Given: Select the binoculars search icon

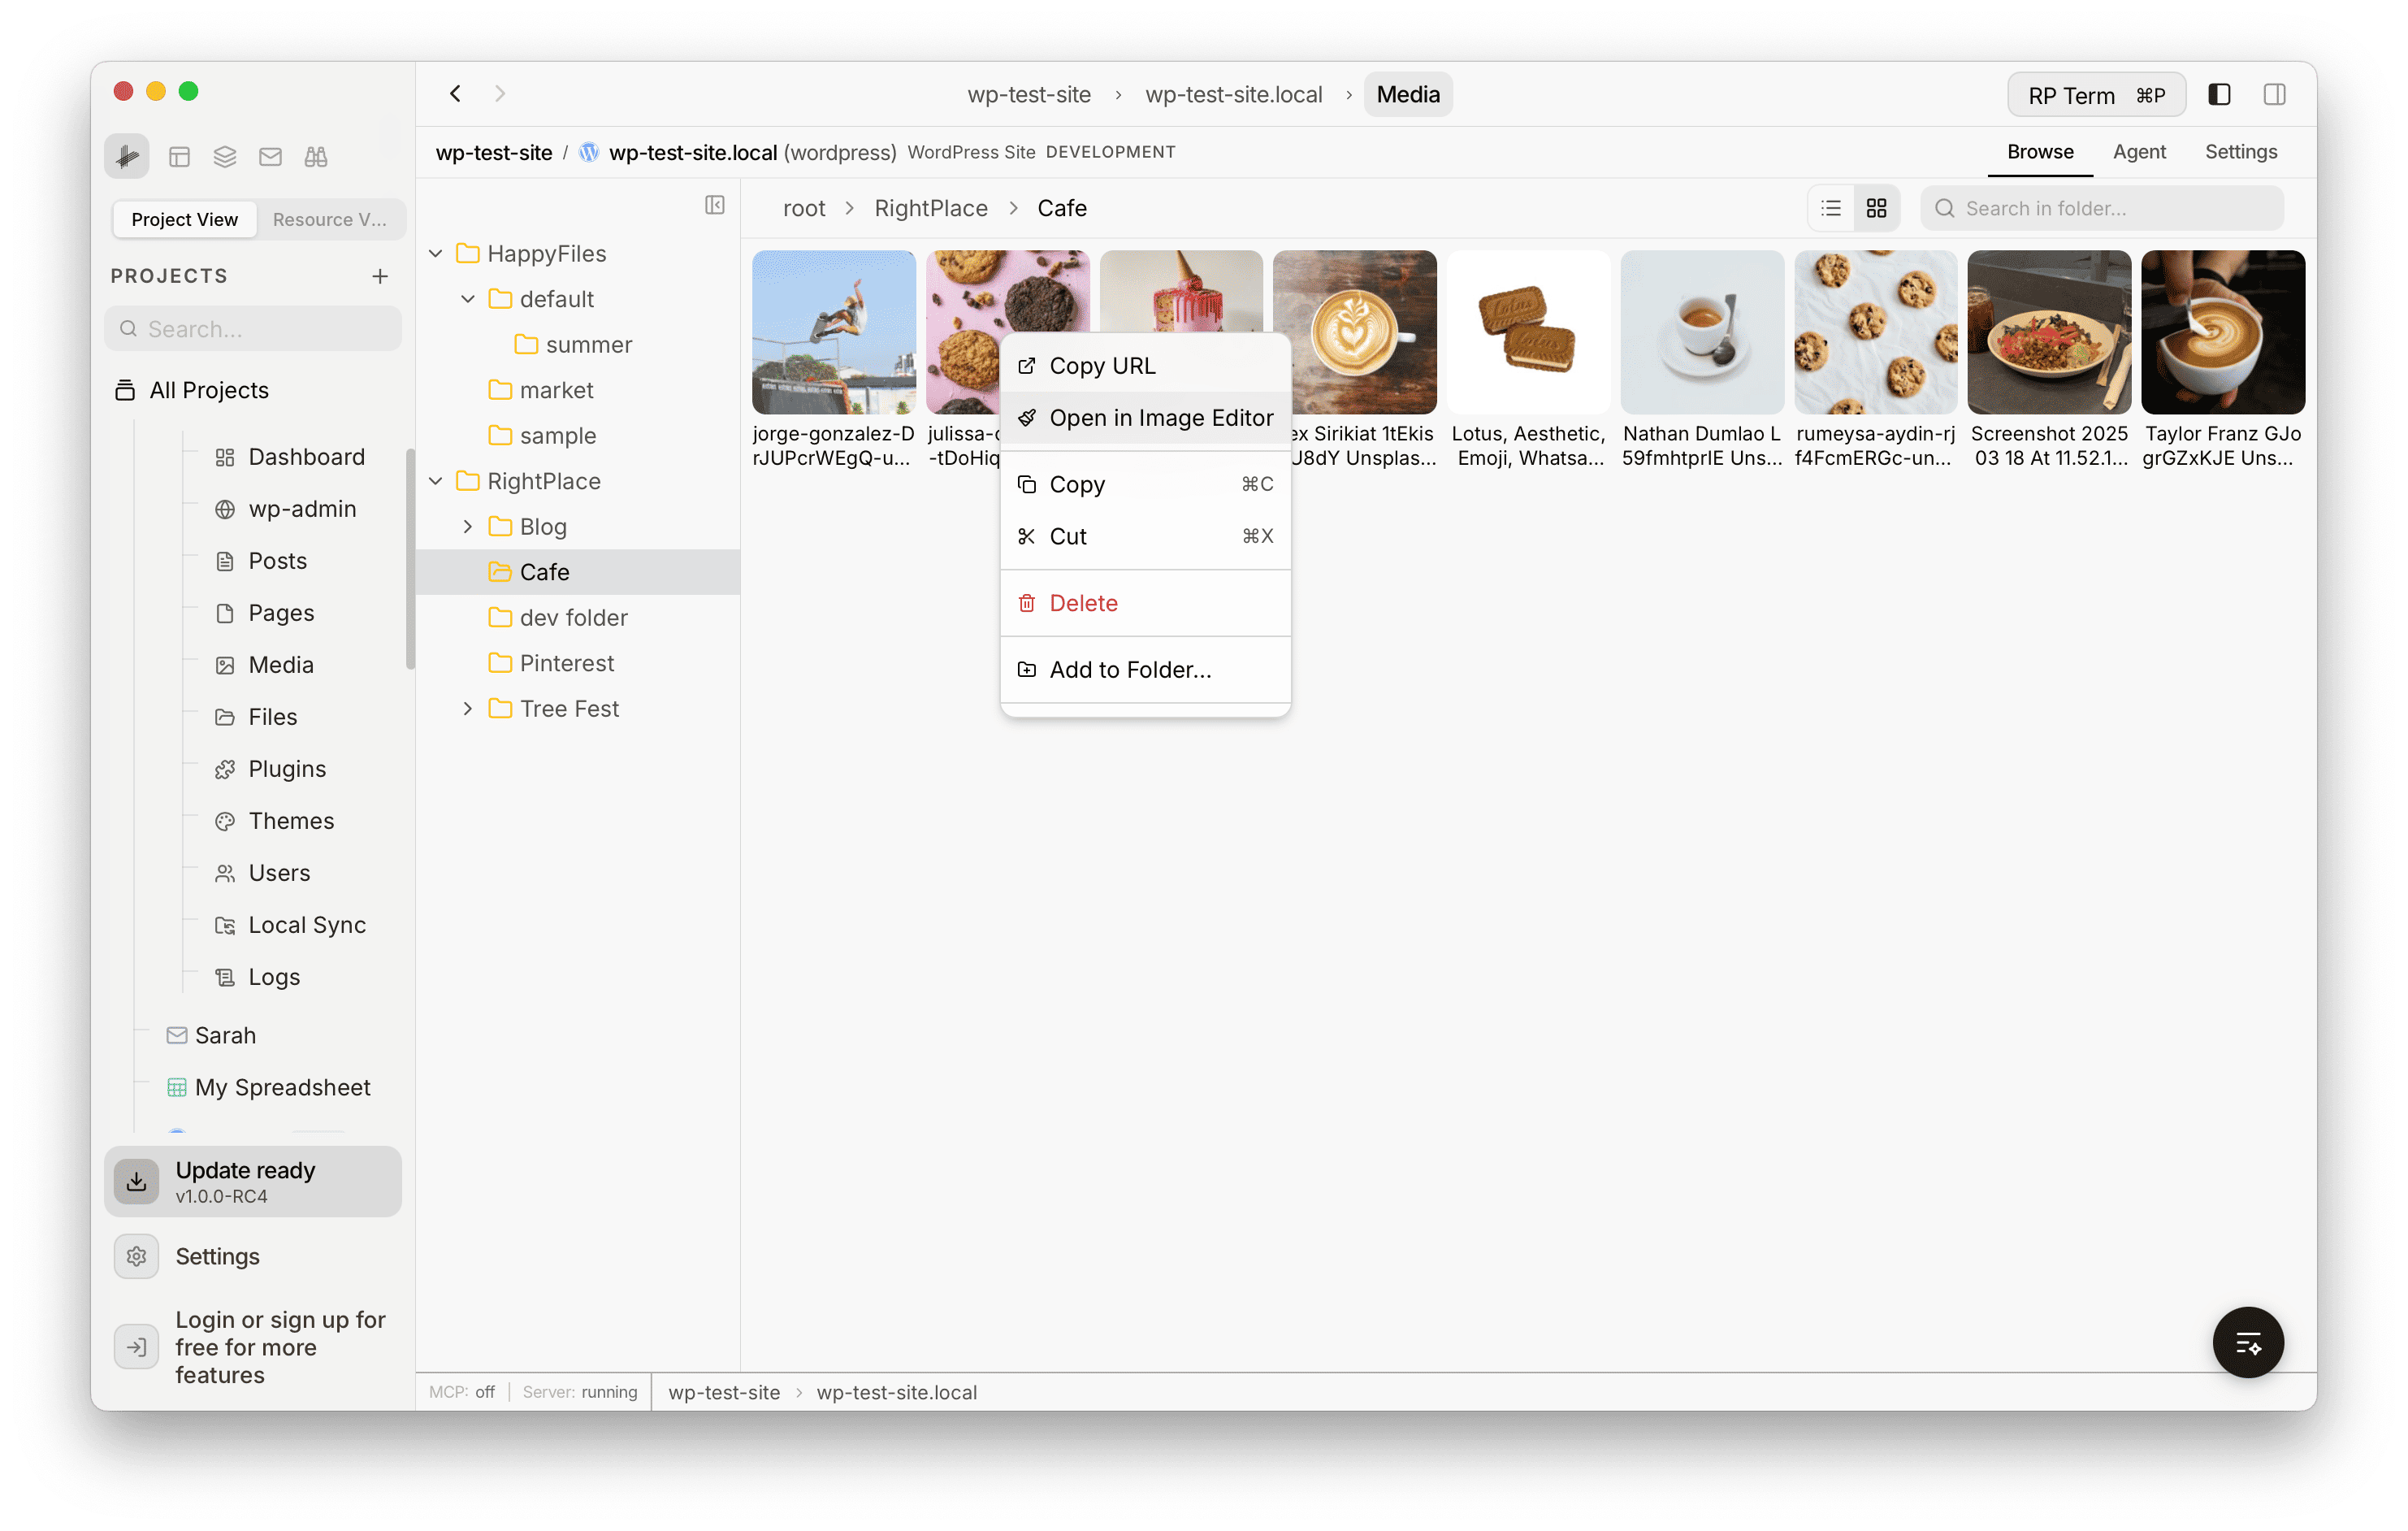Looking at the screenshot, I should [x=315, y=156].
